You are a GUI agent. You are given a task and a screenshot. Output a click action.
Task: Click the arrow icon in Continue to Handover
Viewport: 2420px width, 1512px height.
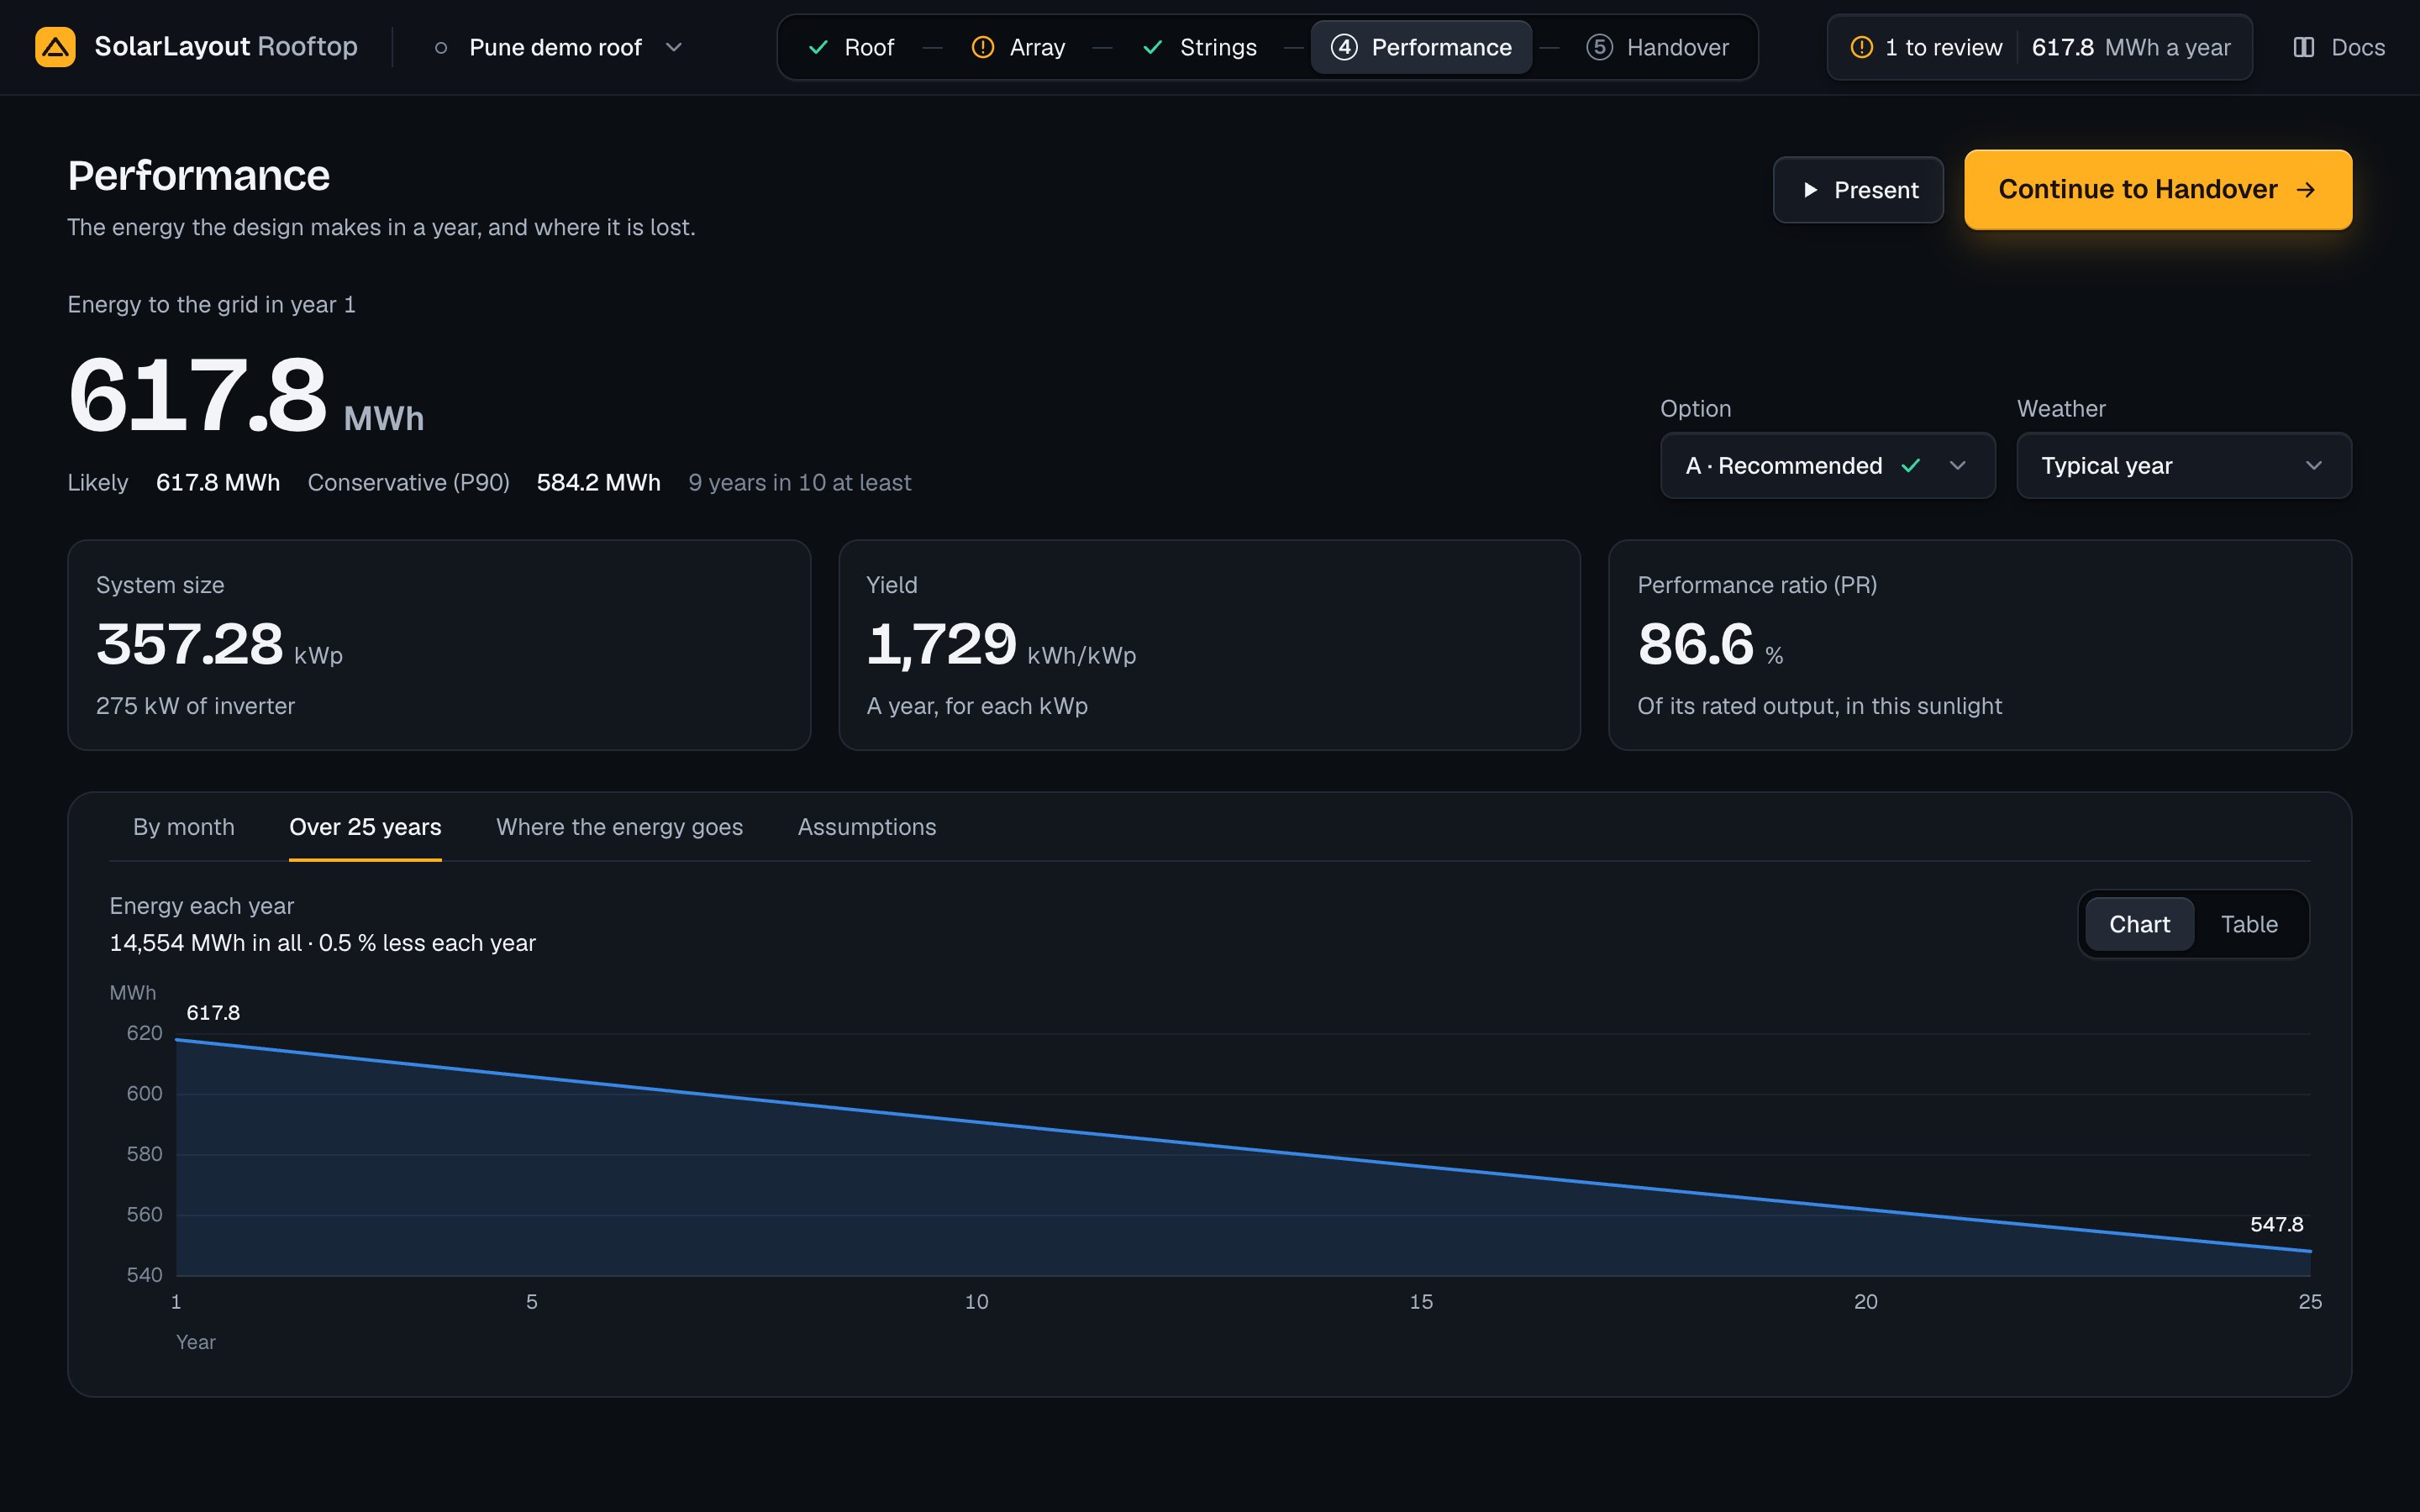click(x=2306, y=190)
